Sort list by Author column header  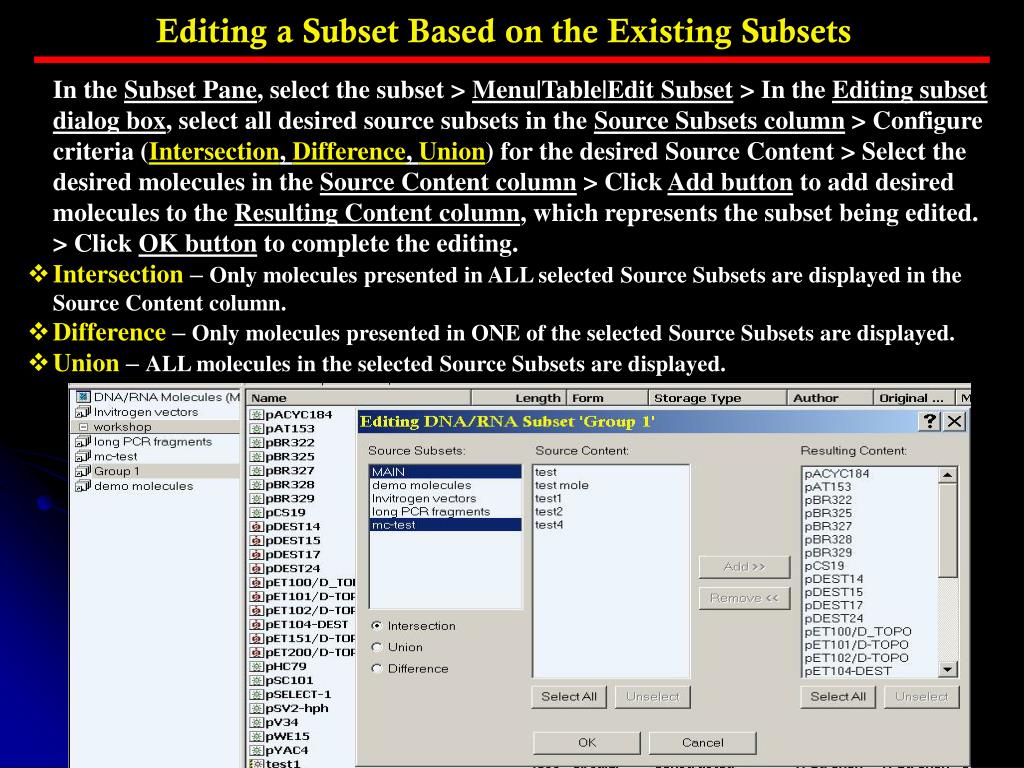[x=815, y=398]
